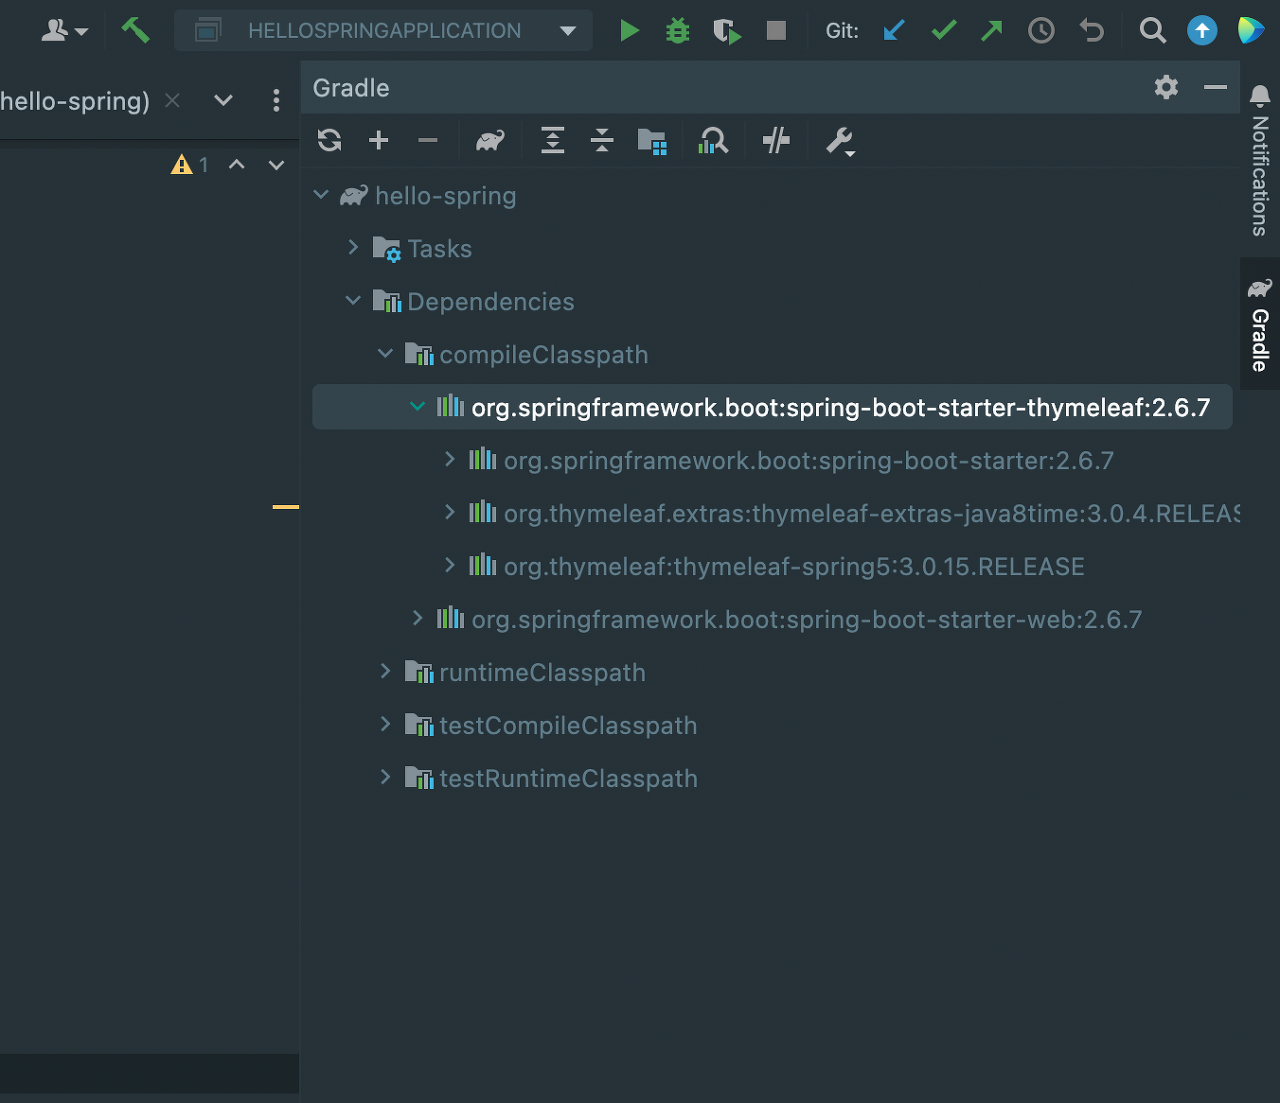Select org.thymeleaf:thymeleaf-spring5 row
Viewport: 1280px width, 1103px height.
772,567
